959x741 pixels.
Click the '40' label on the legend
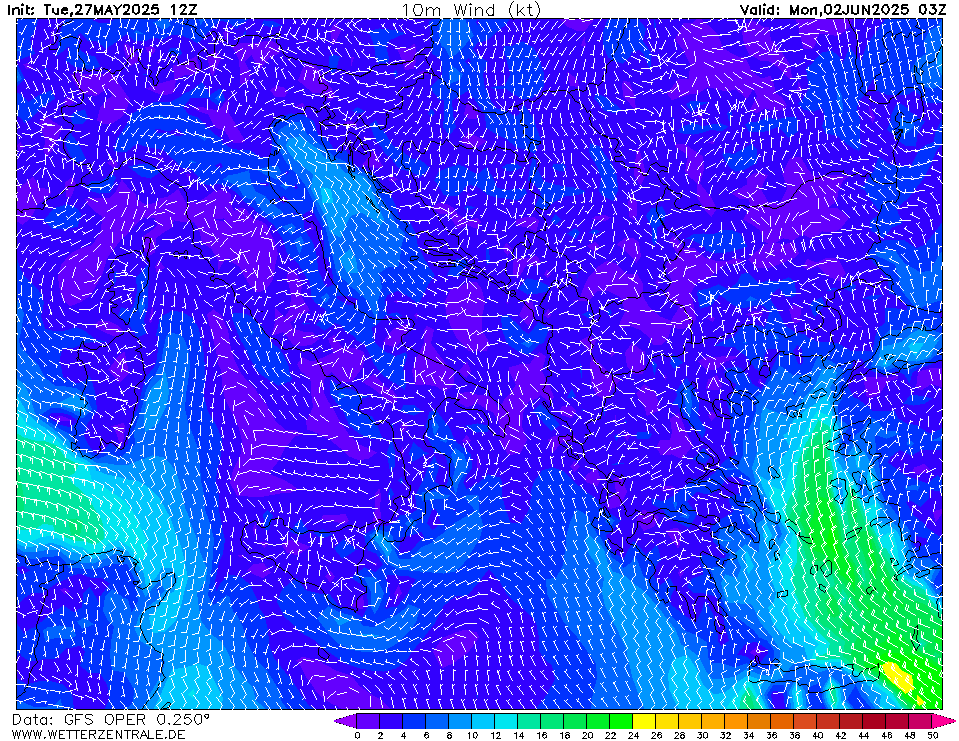click(x=818, y=735)
